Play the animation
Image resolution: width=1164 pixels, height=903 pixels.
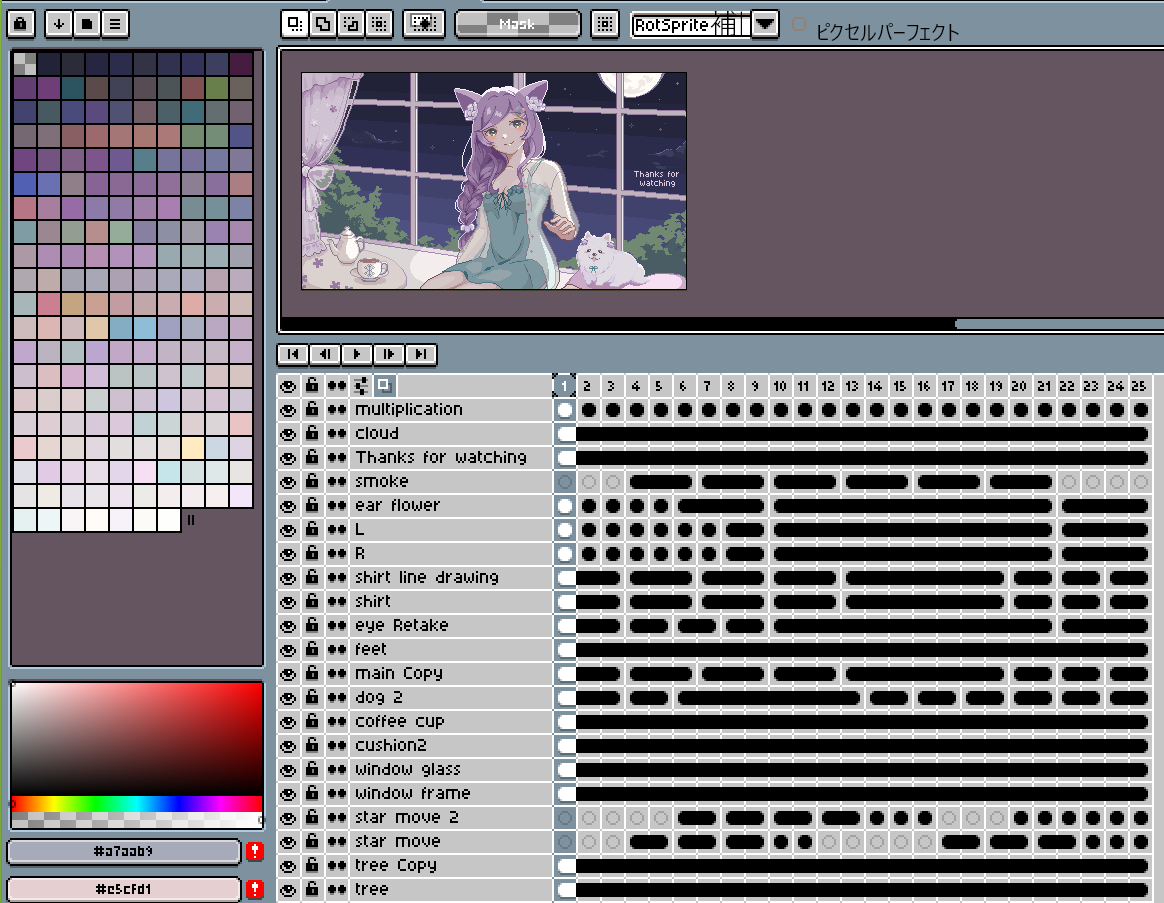[x=357, y=354]
